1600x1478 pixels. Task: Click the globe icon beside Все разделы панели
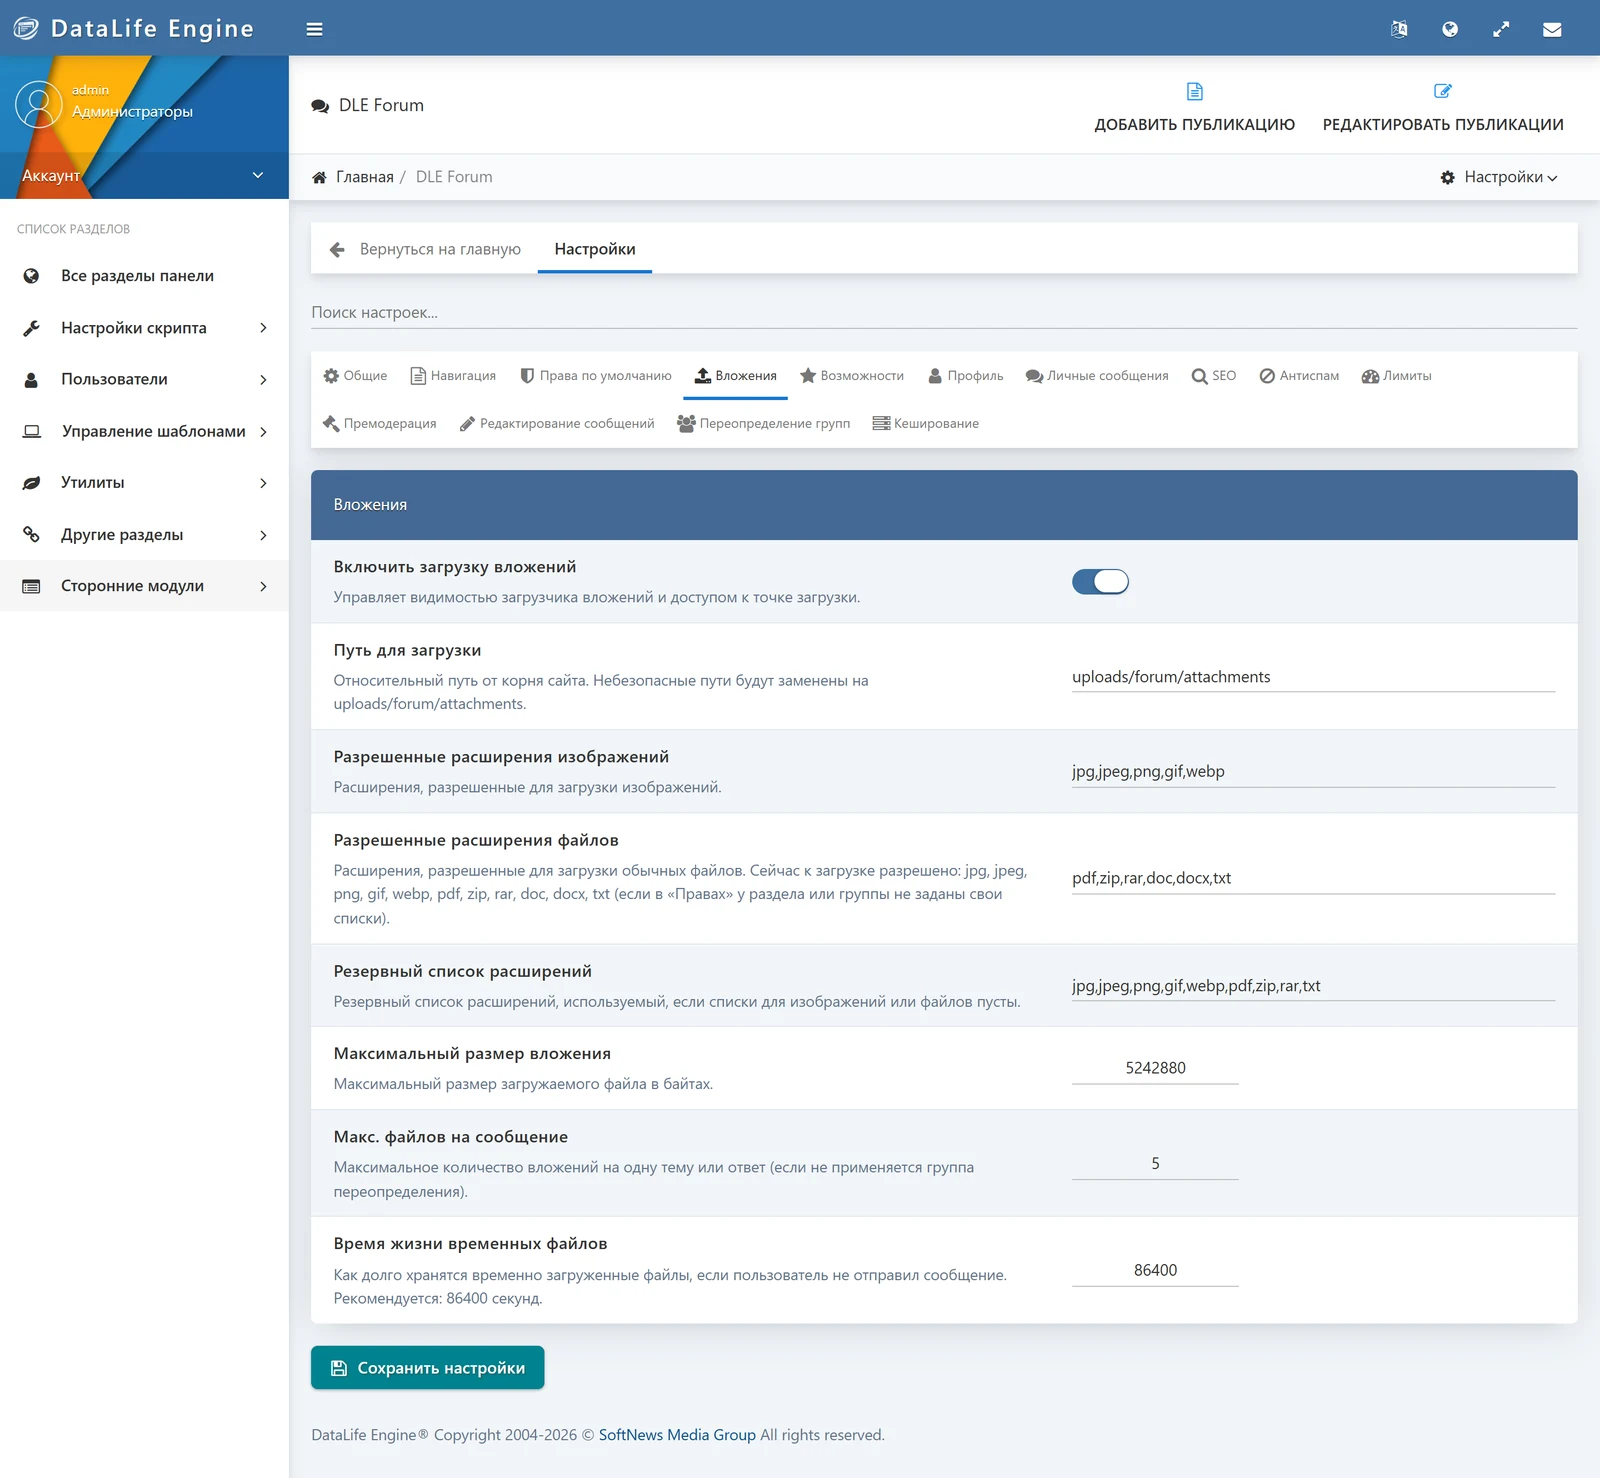pos(31,276)
